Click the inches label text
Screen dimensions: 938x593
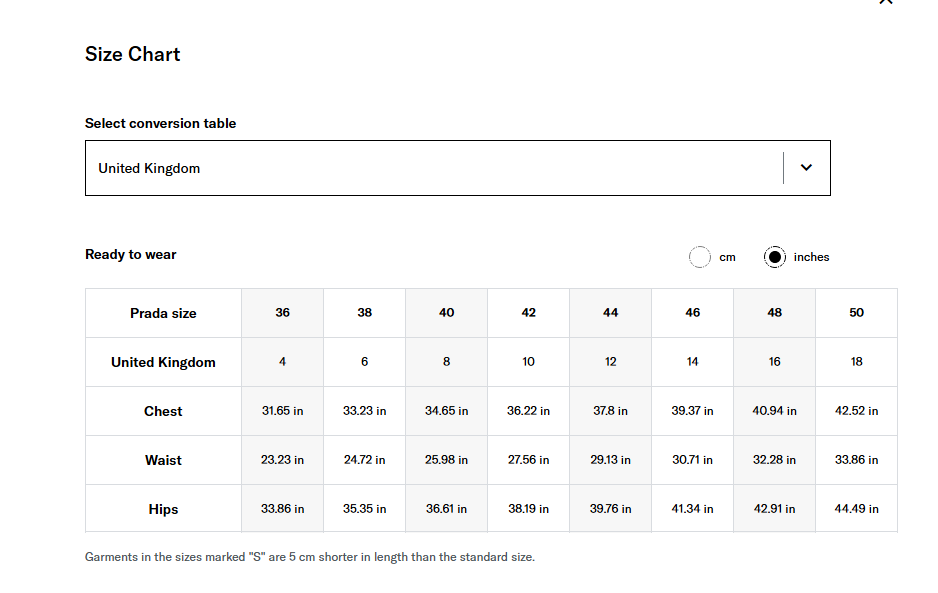(x=811, y=257)
